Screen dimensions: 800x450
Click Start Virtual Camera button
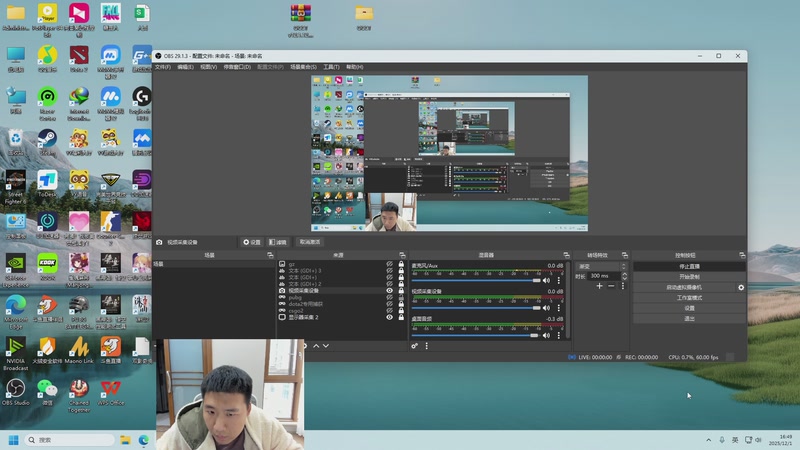pyautogui.click(x=684, y=287)
